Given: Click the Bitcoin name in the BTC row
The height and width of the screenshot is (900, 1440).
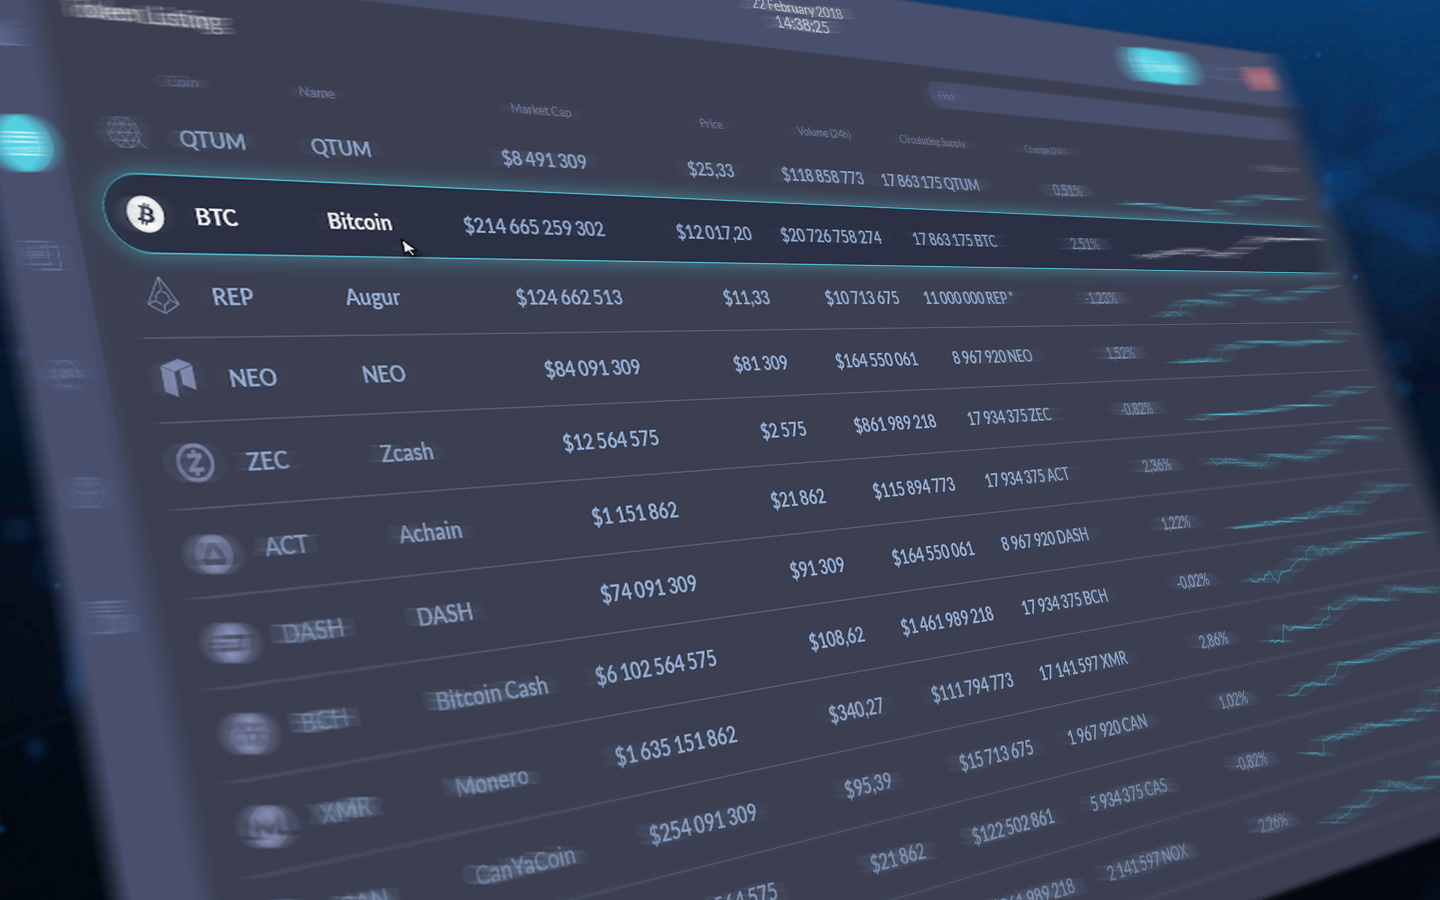Looking at the screenshot, I should pos(359,222).
